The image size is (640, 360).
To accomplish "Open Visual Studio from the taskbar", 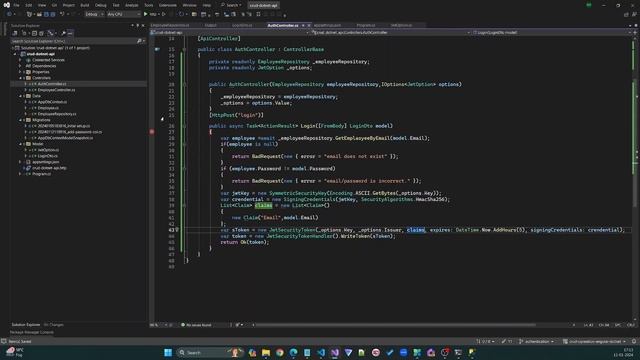I will [x=335, y=352].
